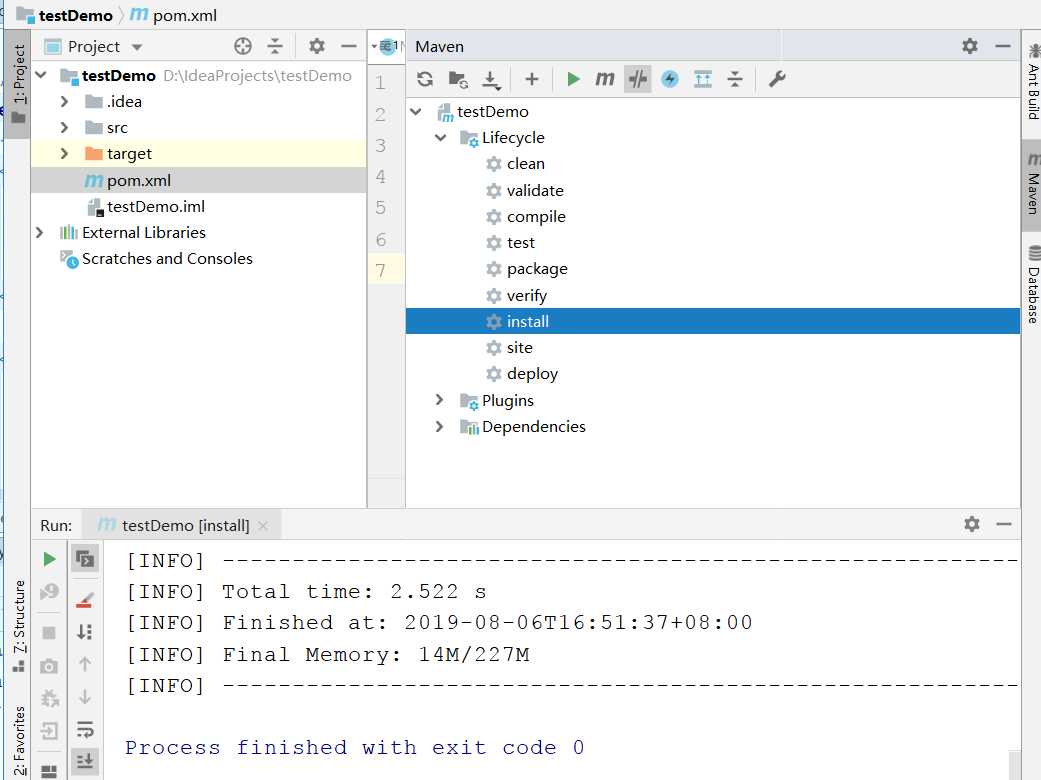Viewport: 1041px width, 780px height.
Task: Rerun testDemo install with green arrow
Action: coord(49,560)
